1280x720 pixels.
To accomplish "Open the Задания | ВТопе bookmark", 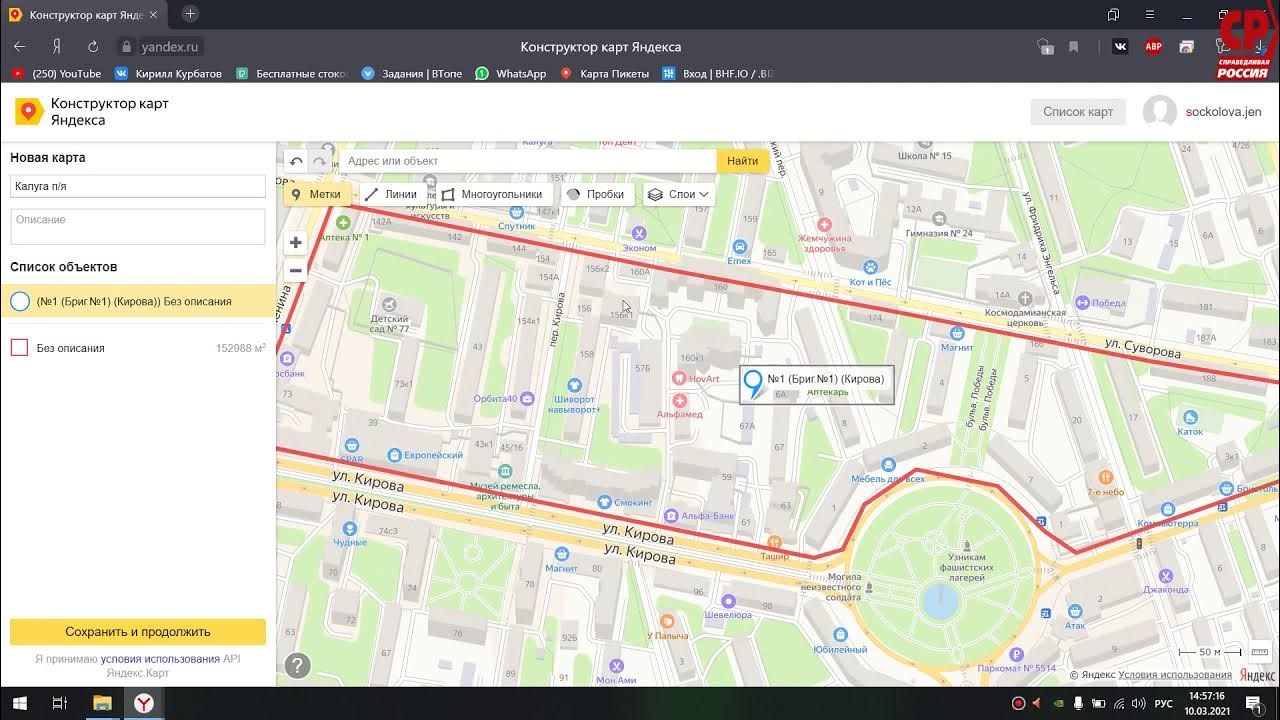I will click(x=412, y=74).
